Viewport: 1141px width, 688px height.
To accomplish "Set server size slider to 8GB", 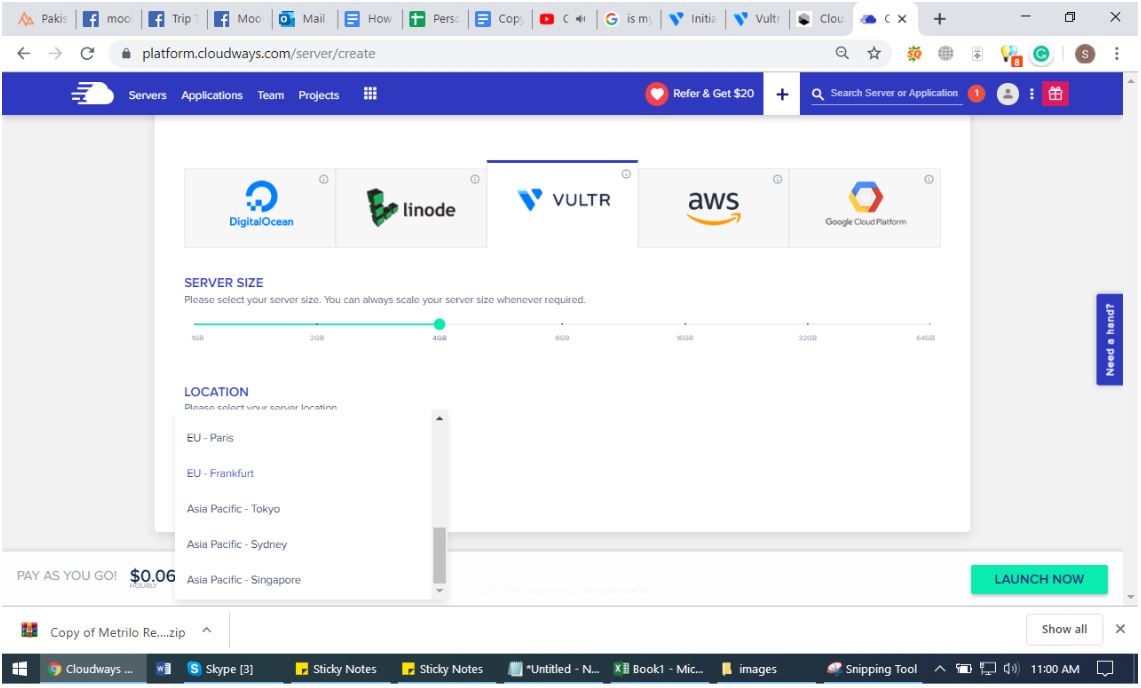I will [562, 324].
